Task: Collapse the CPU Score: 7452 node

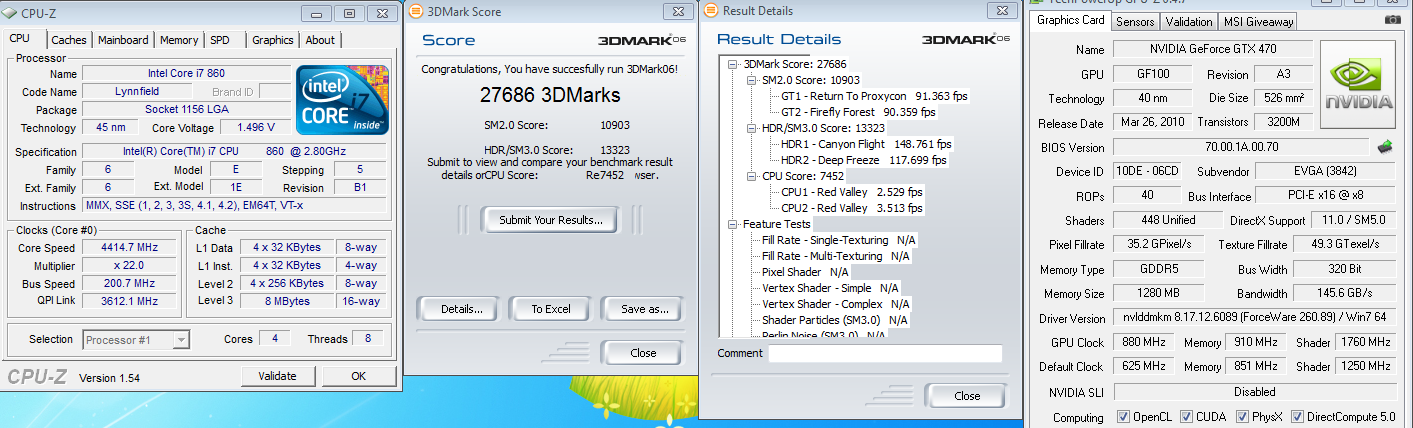Action: (x=752, y=176)
